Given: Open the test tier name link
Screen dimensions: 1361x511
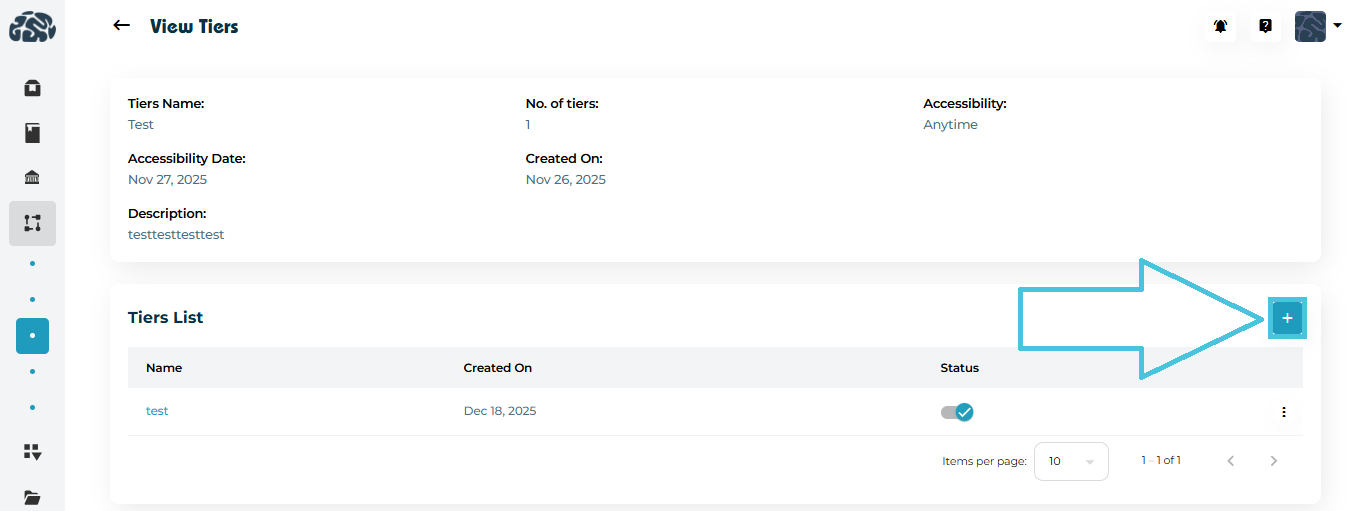Looking at the screenshot, I should tap(157, 411).
